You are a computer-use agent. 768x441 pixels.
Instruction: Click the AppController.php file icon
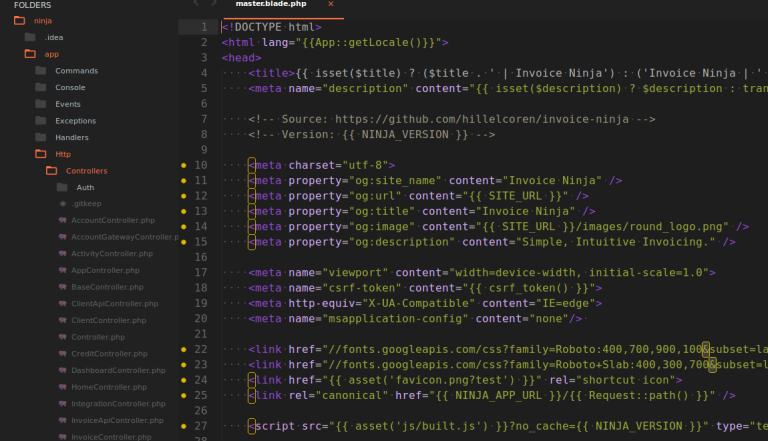pos(63,270)
